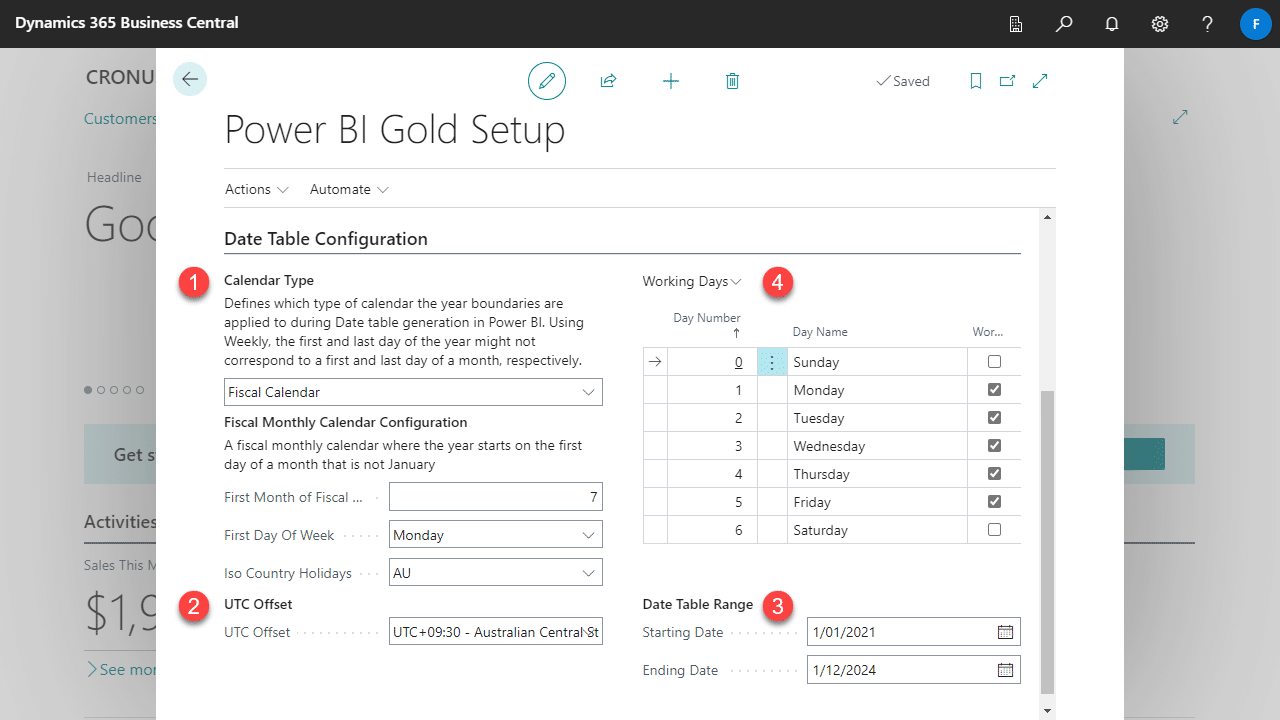This screenshot has width=1280, height=720.
Task: Toggle Saturday working day checkbox
Action: [x=994, y=529]
